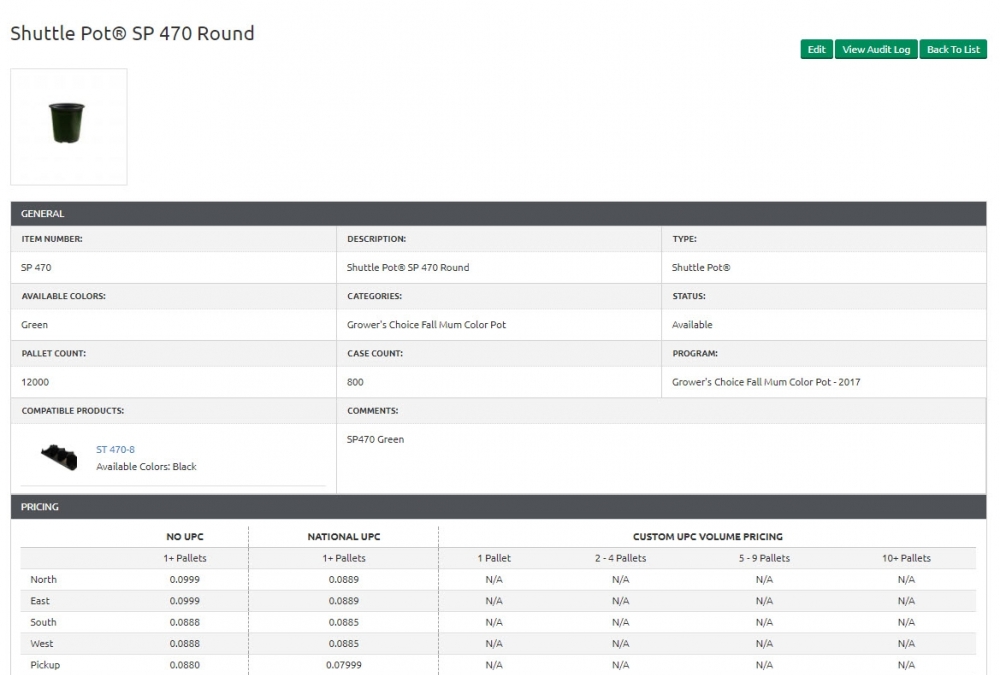
Task: Select the Categories value Grower's Choice Fall Mum Color Pot
Action: pos(427,325)
